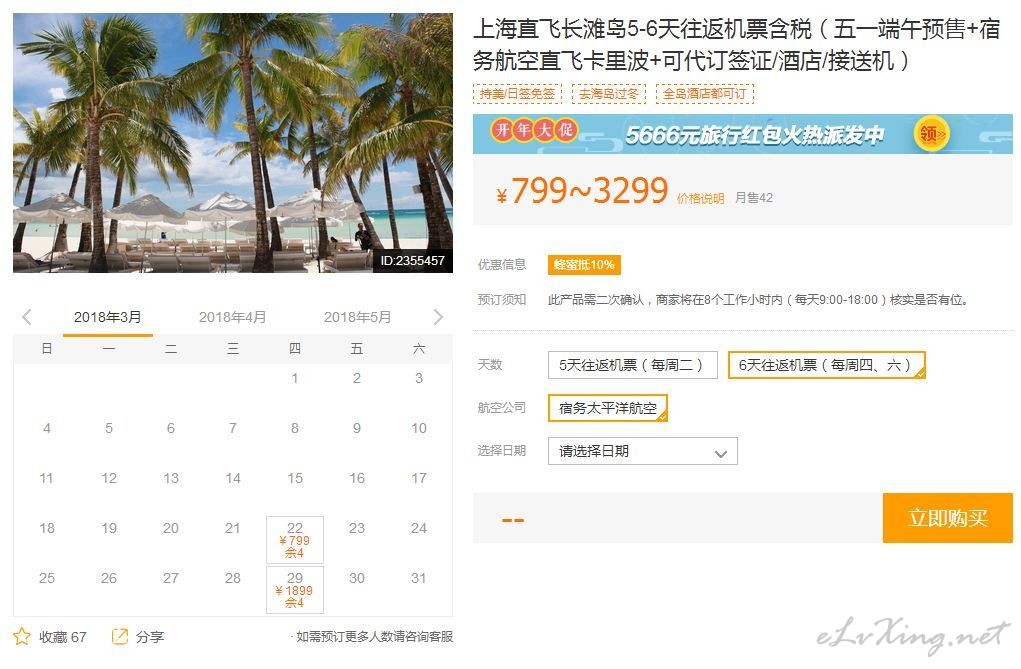The image size is (1021, 669).
Task: Click the 开年大促 promotion badge
Action: point(534,130)
